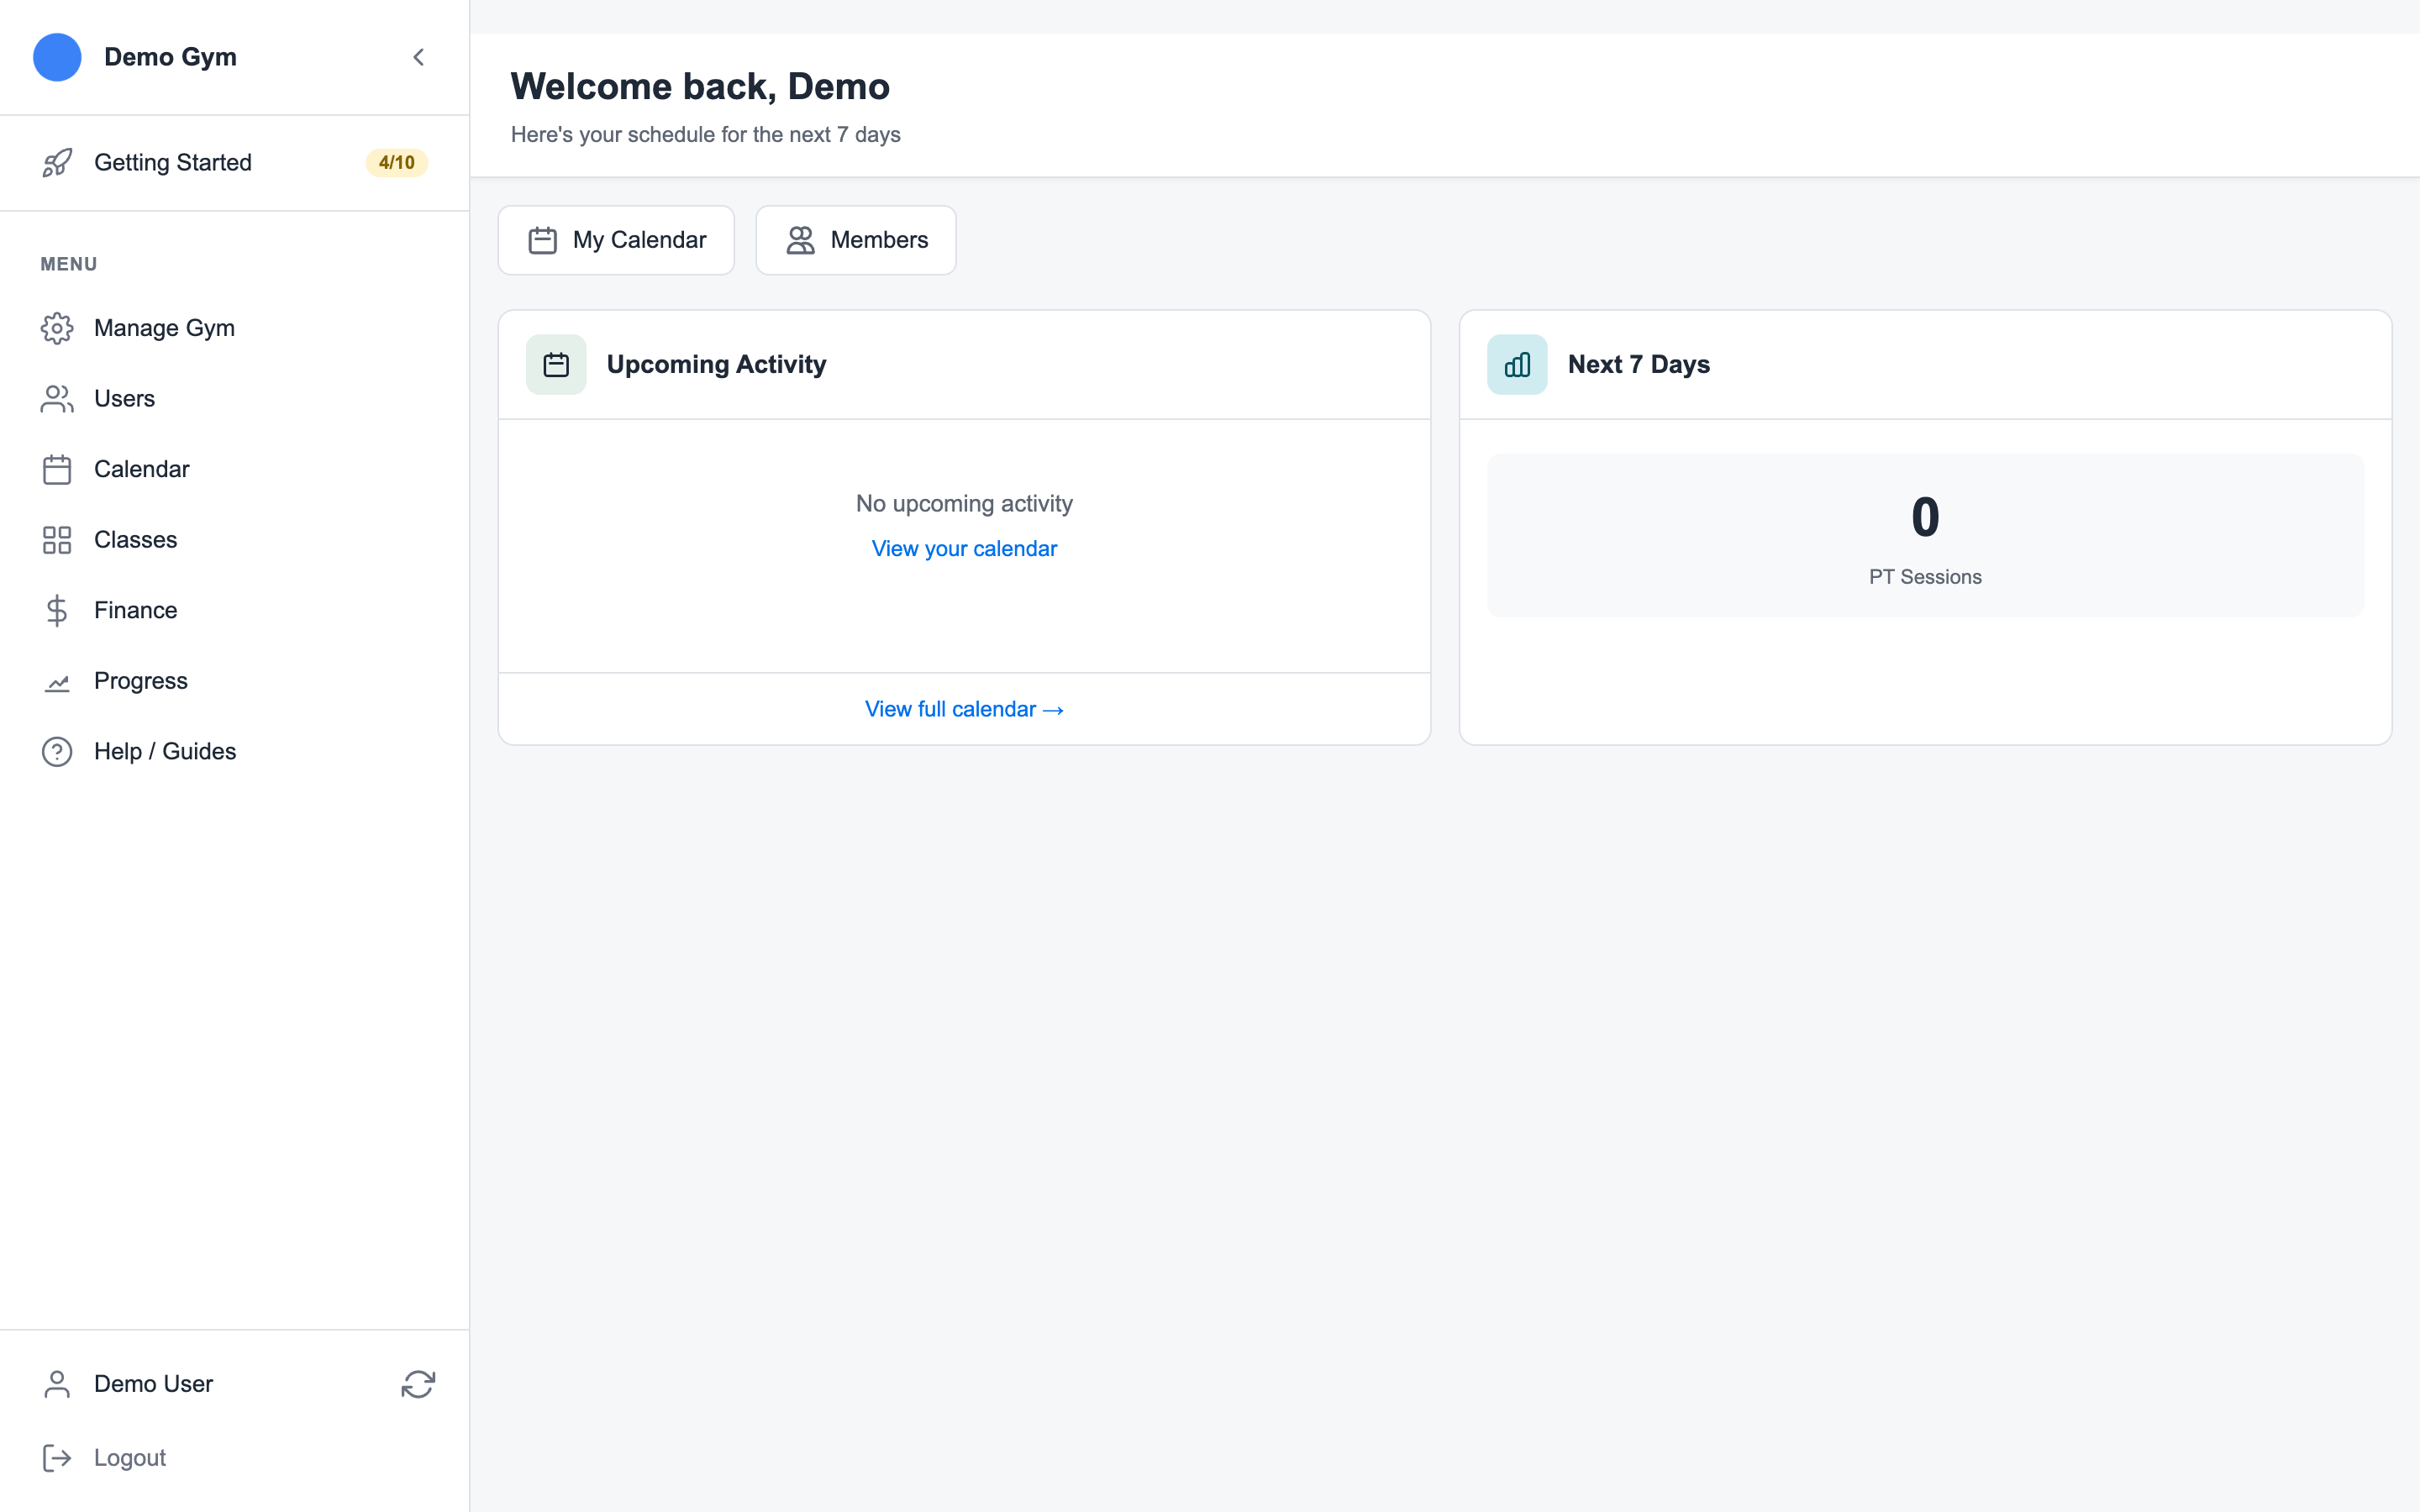Image resolution: width=2420 pixels, height=1512 pixels.
Task: Click the refresh/switch arrows icon beside Demo User
Action: click(x=418, y=1384)
